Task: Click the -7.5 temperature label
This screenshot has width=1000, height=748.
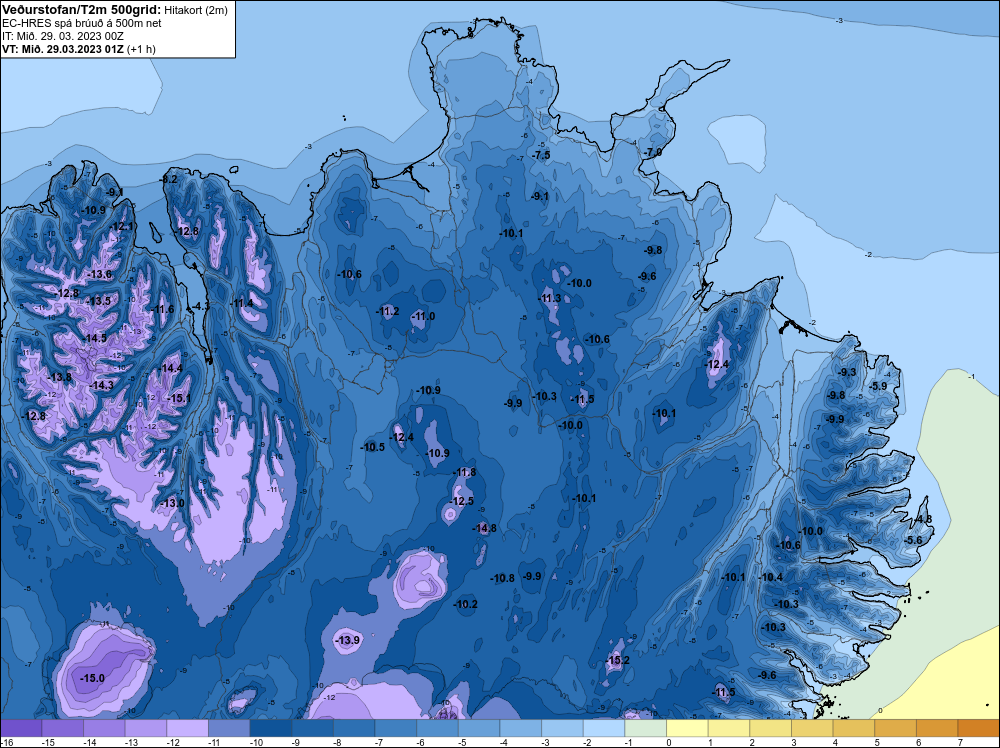Action: [541, 156]
